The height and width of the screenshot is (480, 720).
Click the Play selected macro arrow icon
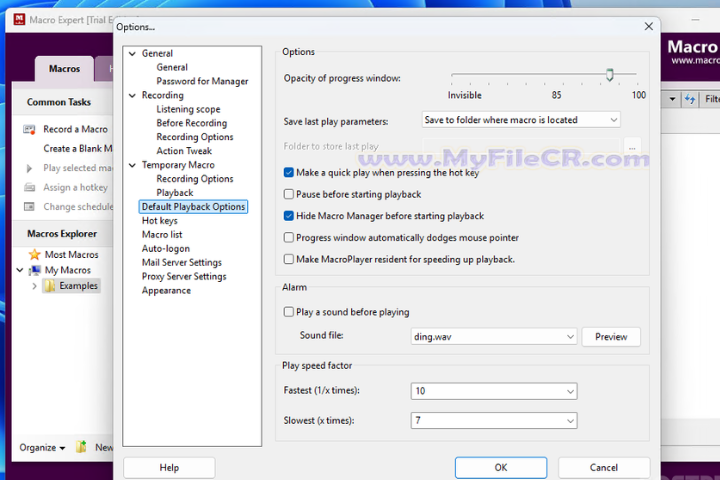tap(29, 168)
